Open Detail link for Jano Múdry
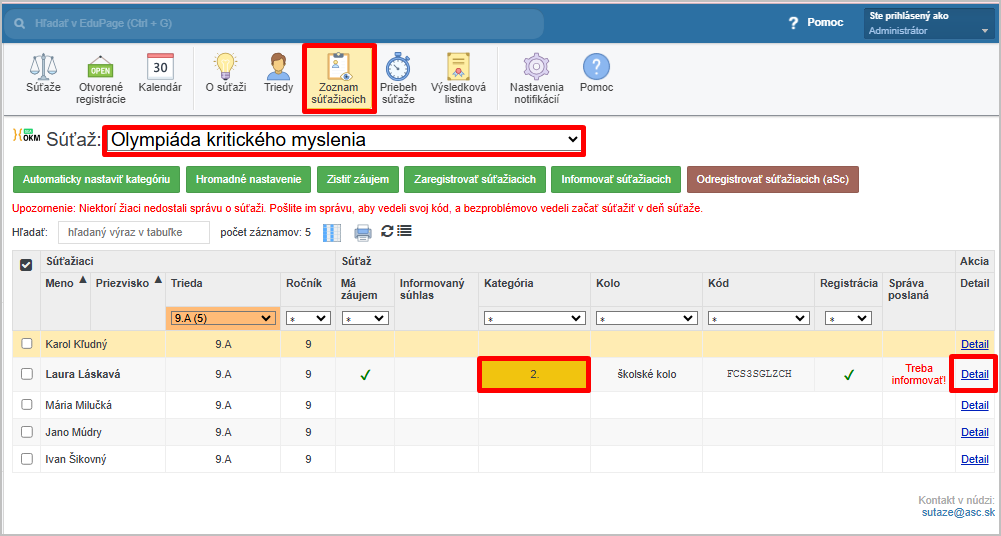Viewport: 1001px width, 536px height. (x=975, y=432)
